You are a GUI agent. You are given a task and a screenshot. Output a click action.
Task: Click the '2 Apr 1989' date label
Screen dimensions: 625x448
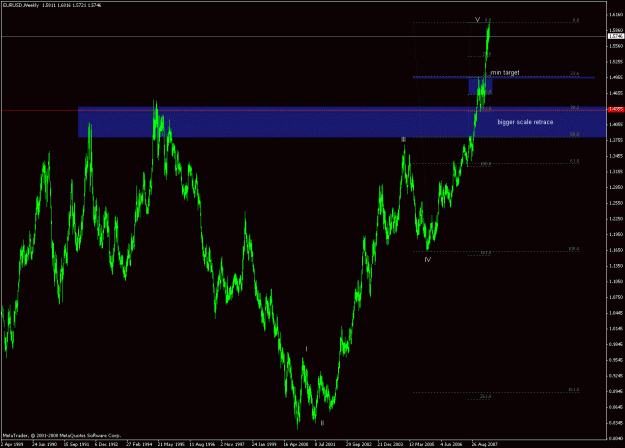pyautogui.click(x=12, y=444)
